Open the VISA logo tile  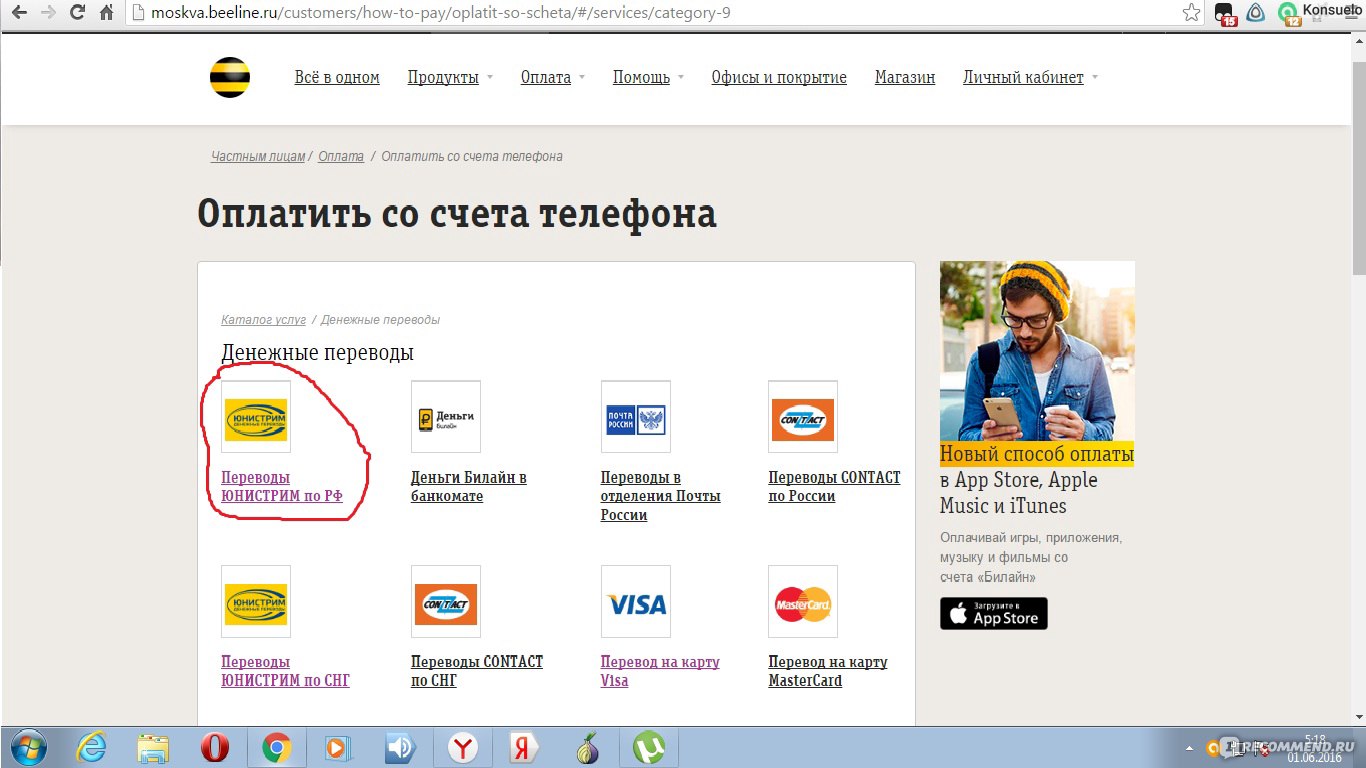coord(636,602)
